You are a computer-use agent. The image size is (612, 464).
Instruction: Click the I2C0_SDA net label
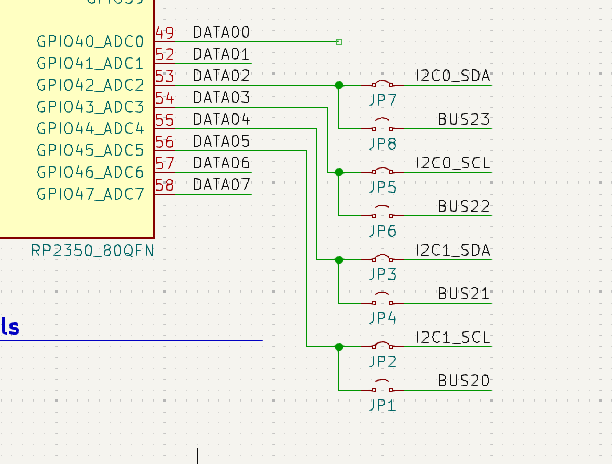(x=452, y=76)
